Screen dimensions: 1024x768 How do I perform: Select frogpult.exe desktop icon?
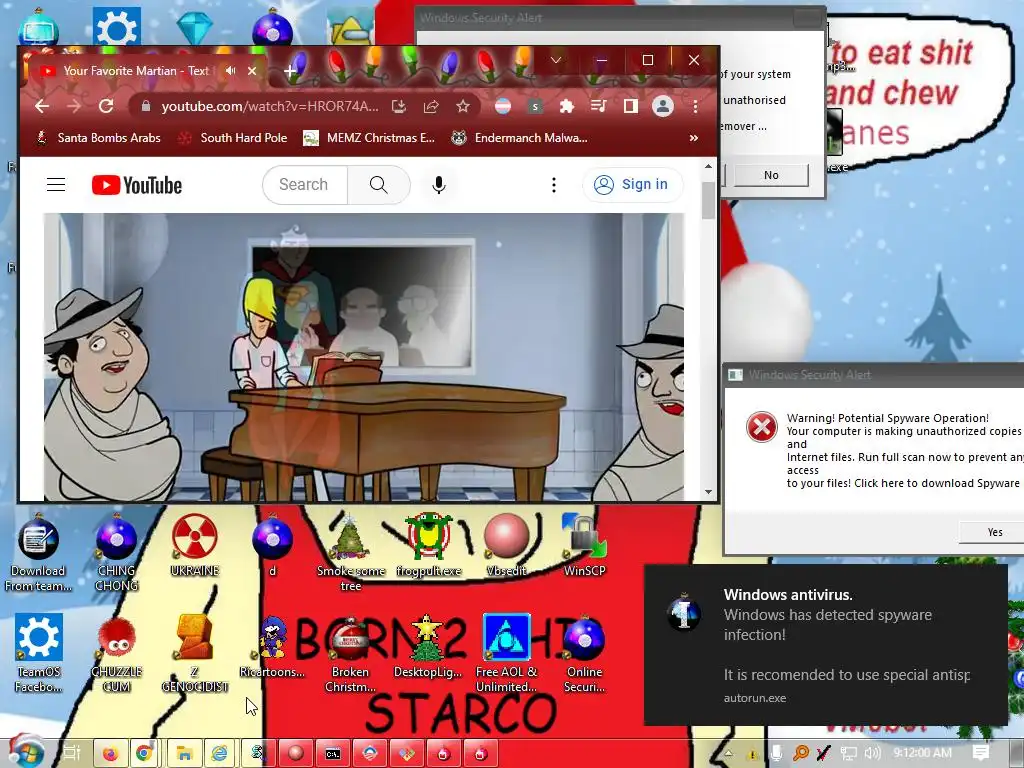428,546
